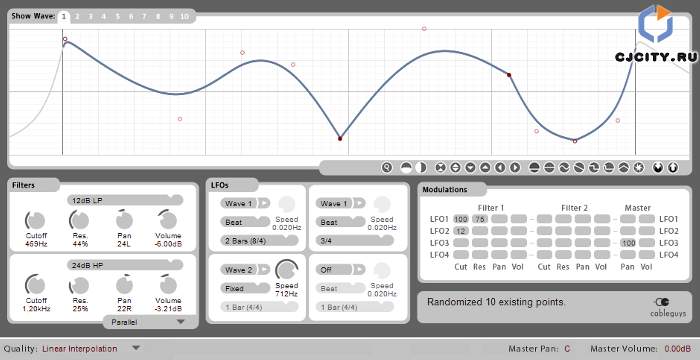The width and height of the screenshot is (700, 360).
Task: Open the 24dB HP filter type dropdown
Action: tap(125, 265)
